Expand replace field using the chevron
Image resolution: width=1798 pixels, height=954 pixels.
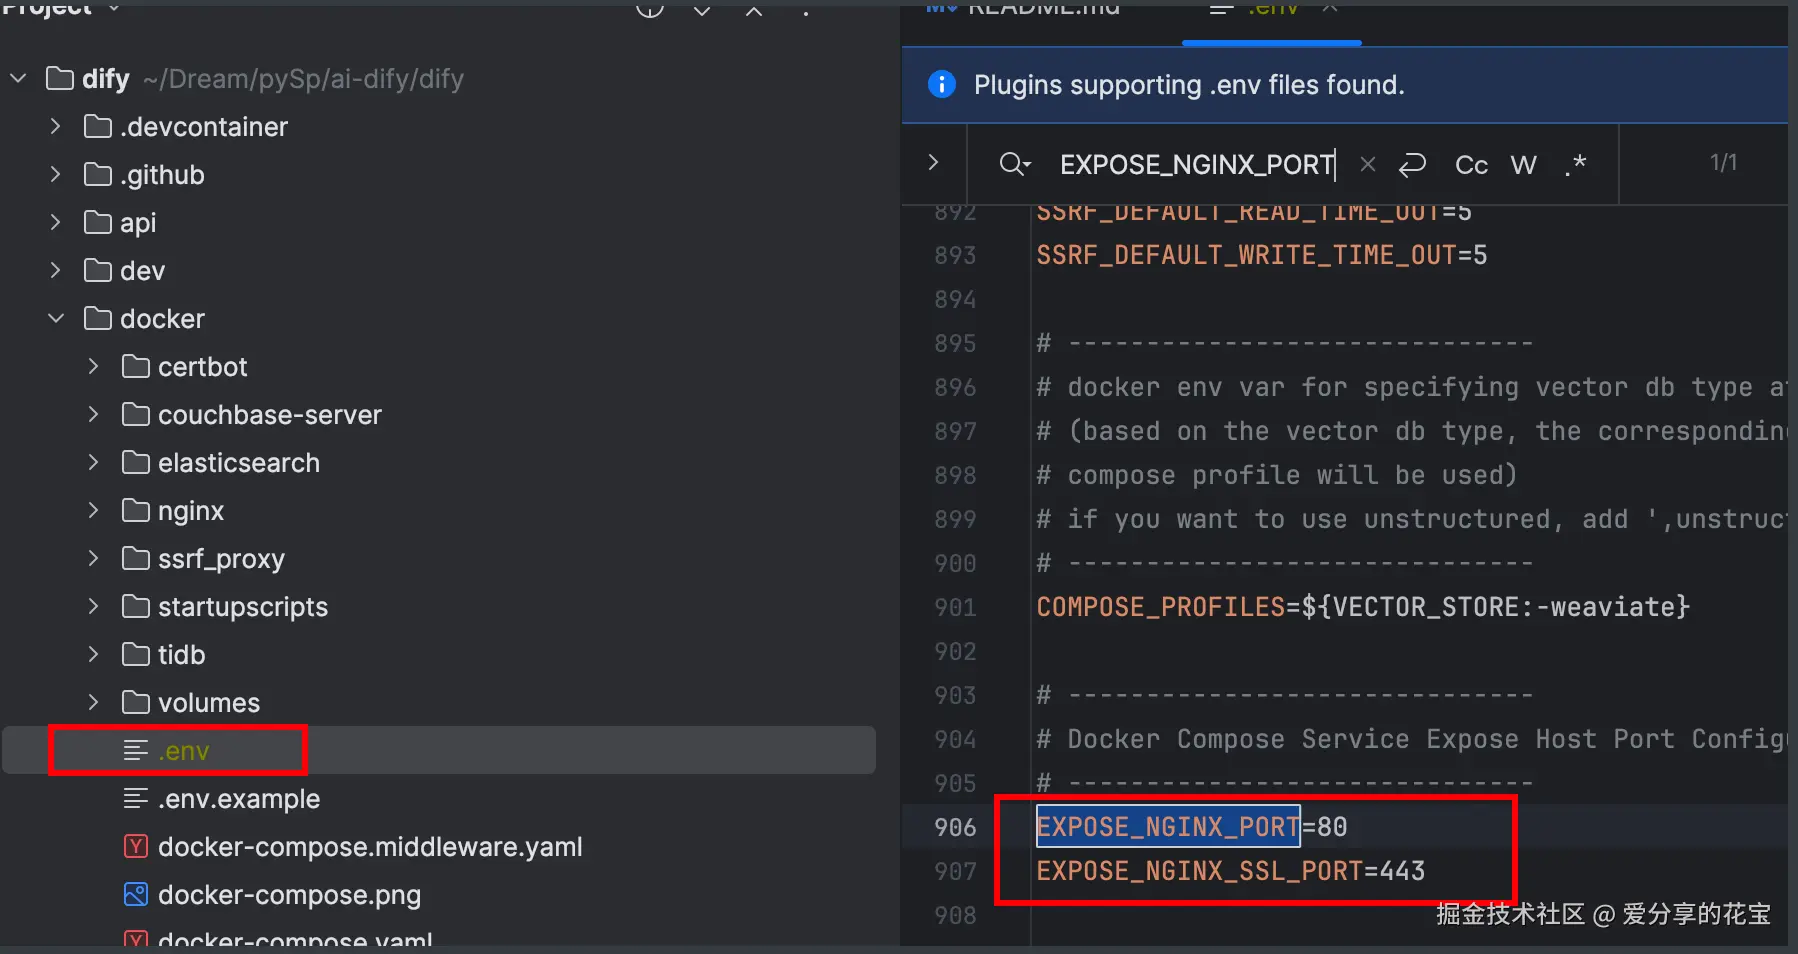933,163
